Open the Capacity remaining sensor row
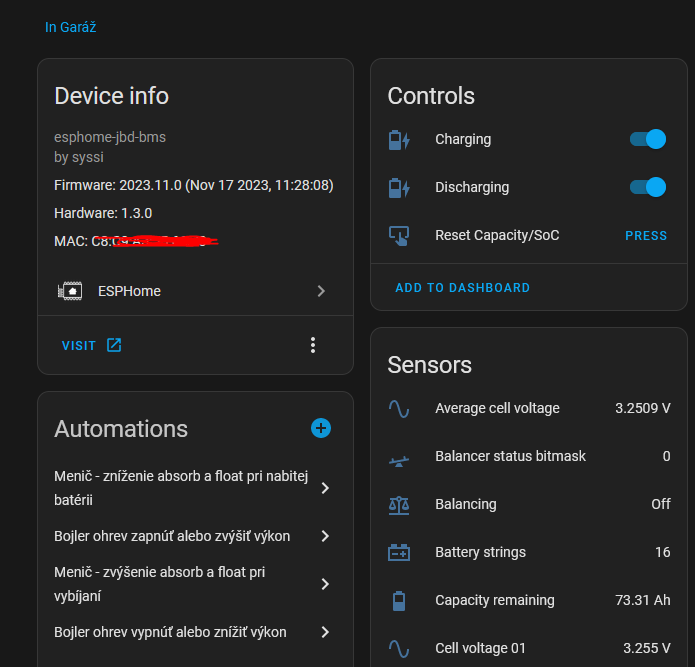Screen dimensions: 695x667 [x=528, y=600]
